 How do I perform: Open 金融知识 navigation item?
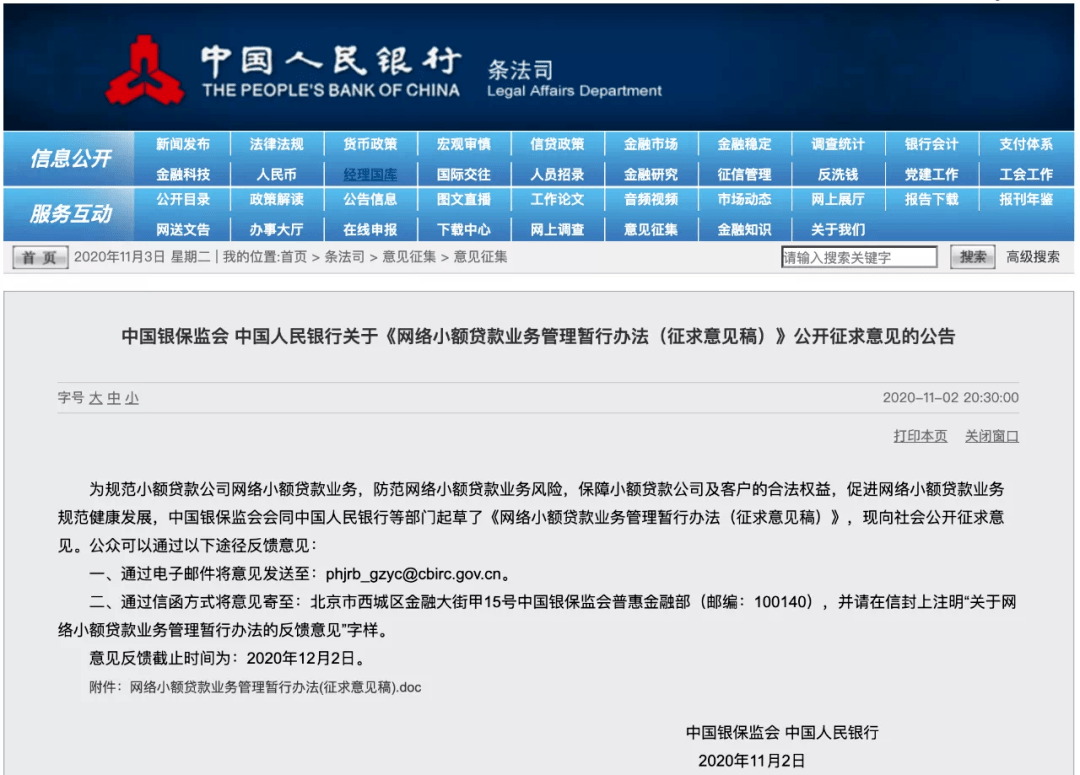pos(745,229)
